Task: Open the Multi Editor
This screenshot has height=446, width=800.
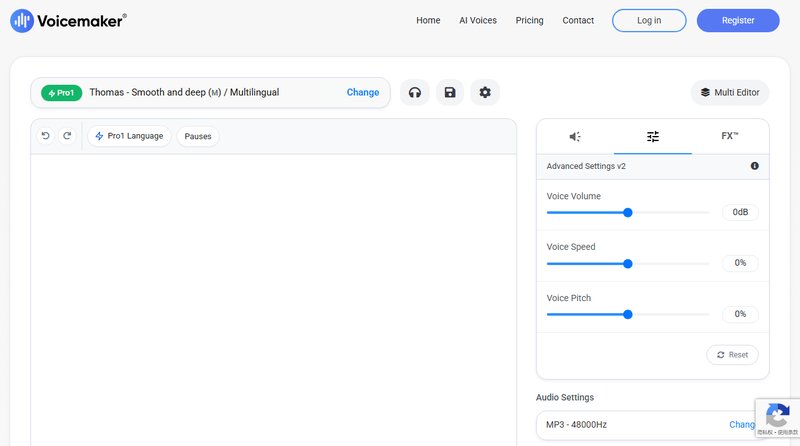Action: pos(729,92)
